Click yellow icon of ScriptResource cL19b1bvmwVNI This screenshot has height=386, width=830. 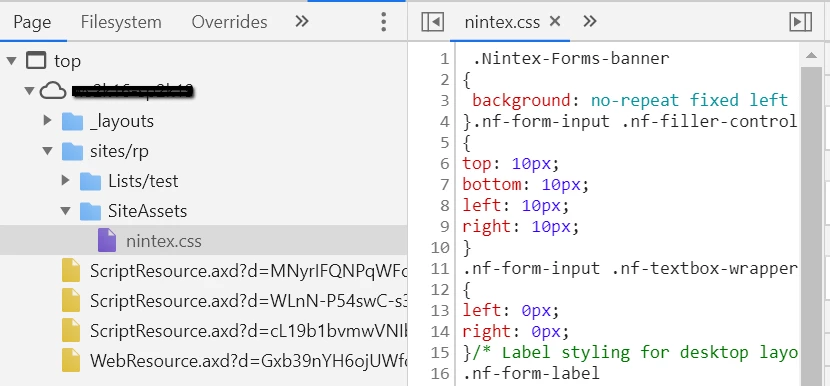(70, 330)
